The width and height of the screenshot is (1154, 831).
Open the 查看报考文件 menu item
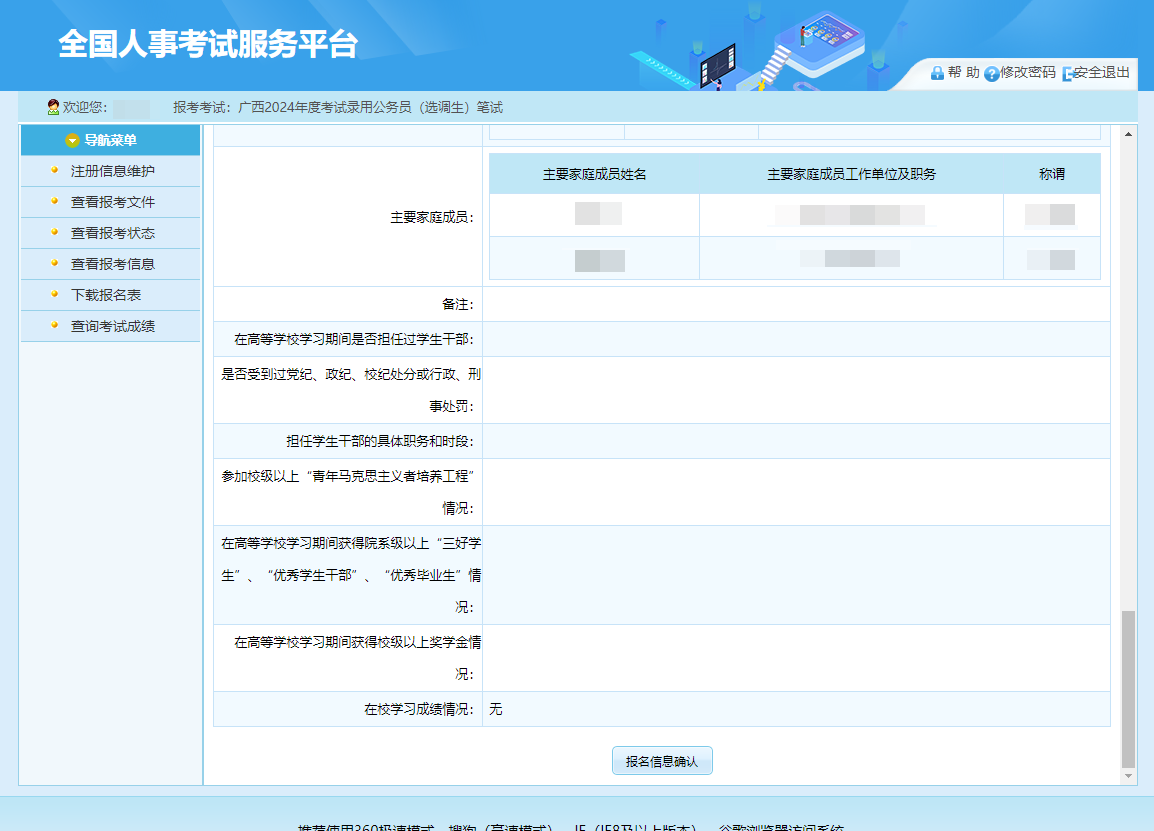coord(112,202)
